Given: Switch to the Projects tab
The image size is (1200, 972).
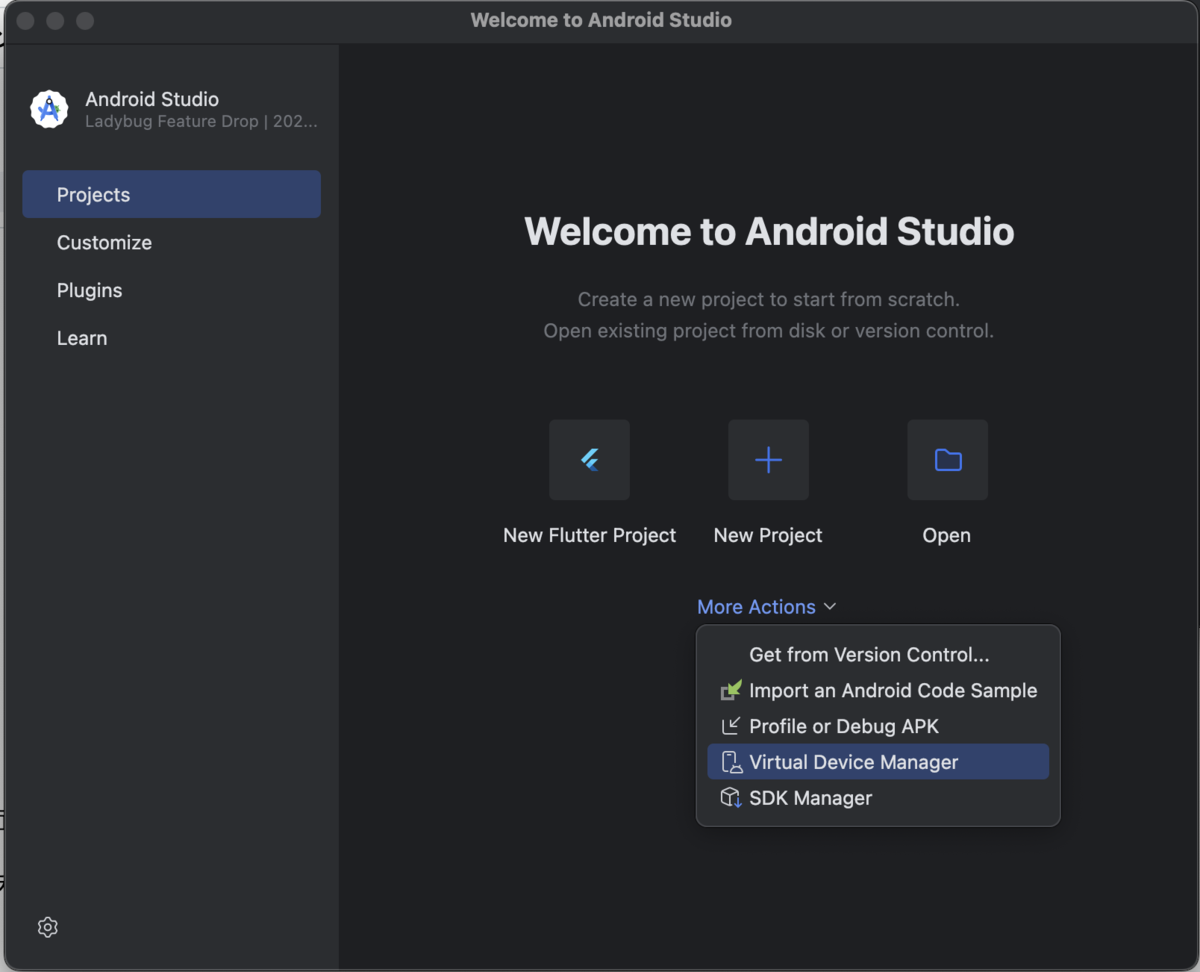Looking at the screenshot, I should [172, 194].
